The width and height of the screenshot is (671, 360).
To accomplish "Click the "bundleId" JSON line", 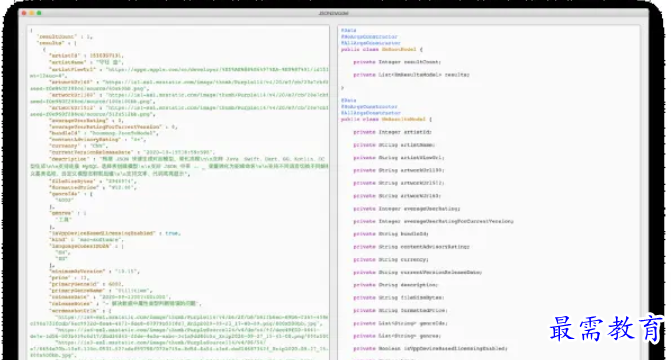I will 104,134.
